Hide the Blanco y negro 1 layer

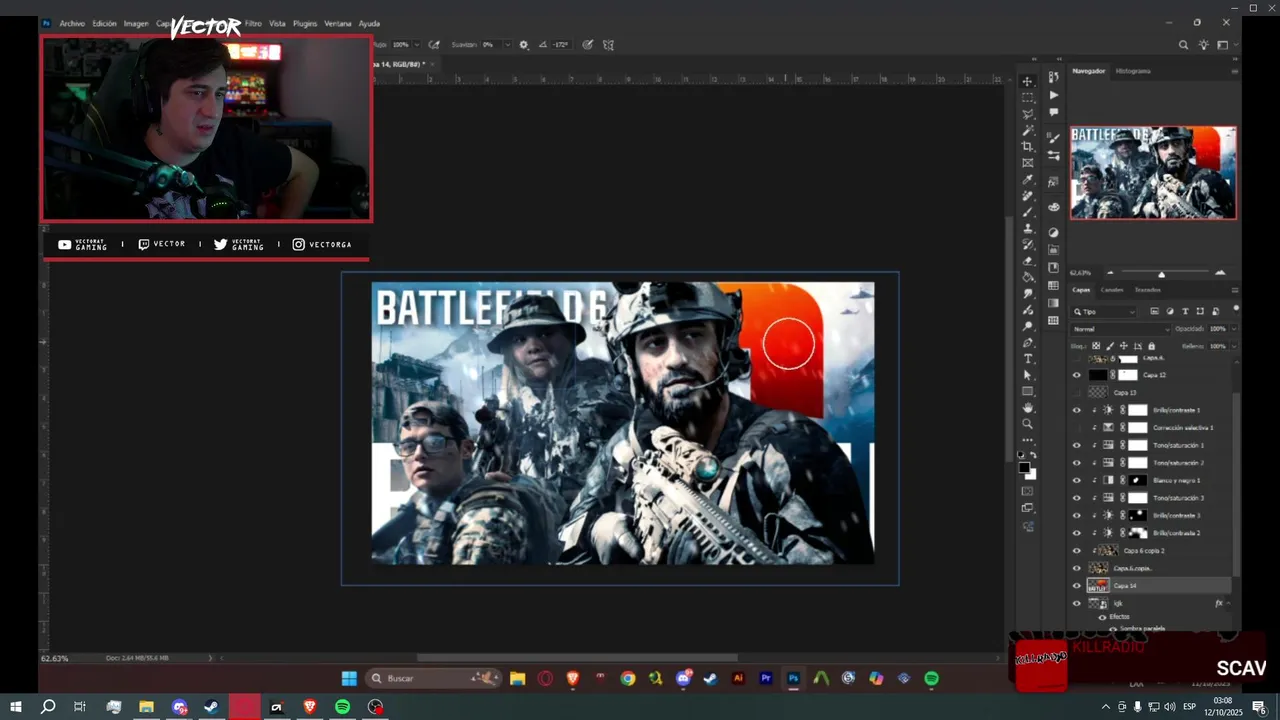pyautogui.click(x=1076, y=480)
